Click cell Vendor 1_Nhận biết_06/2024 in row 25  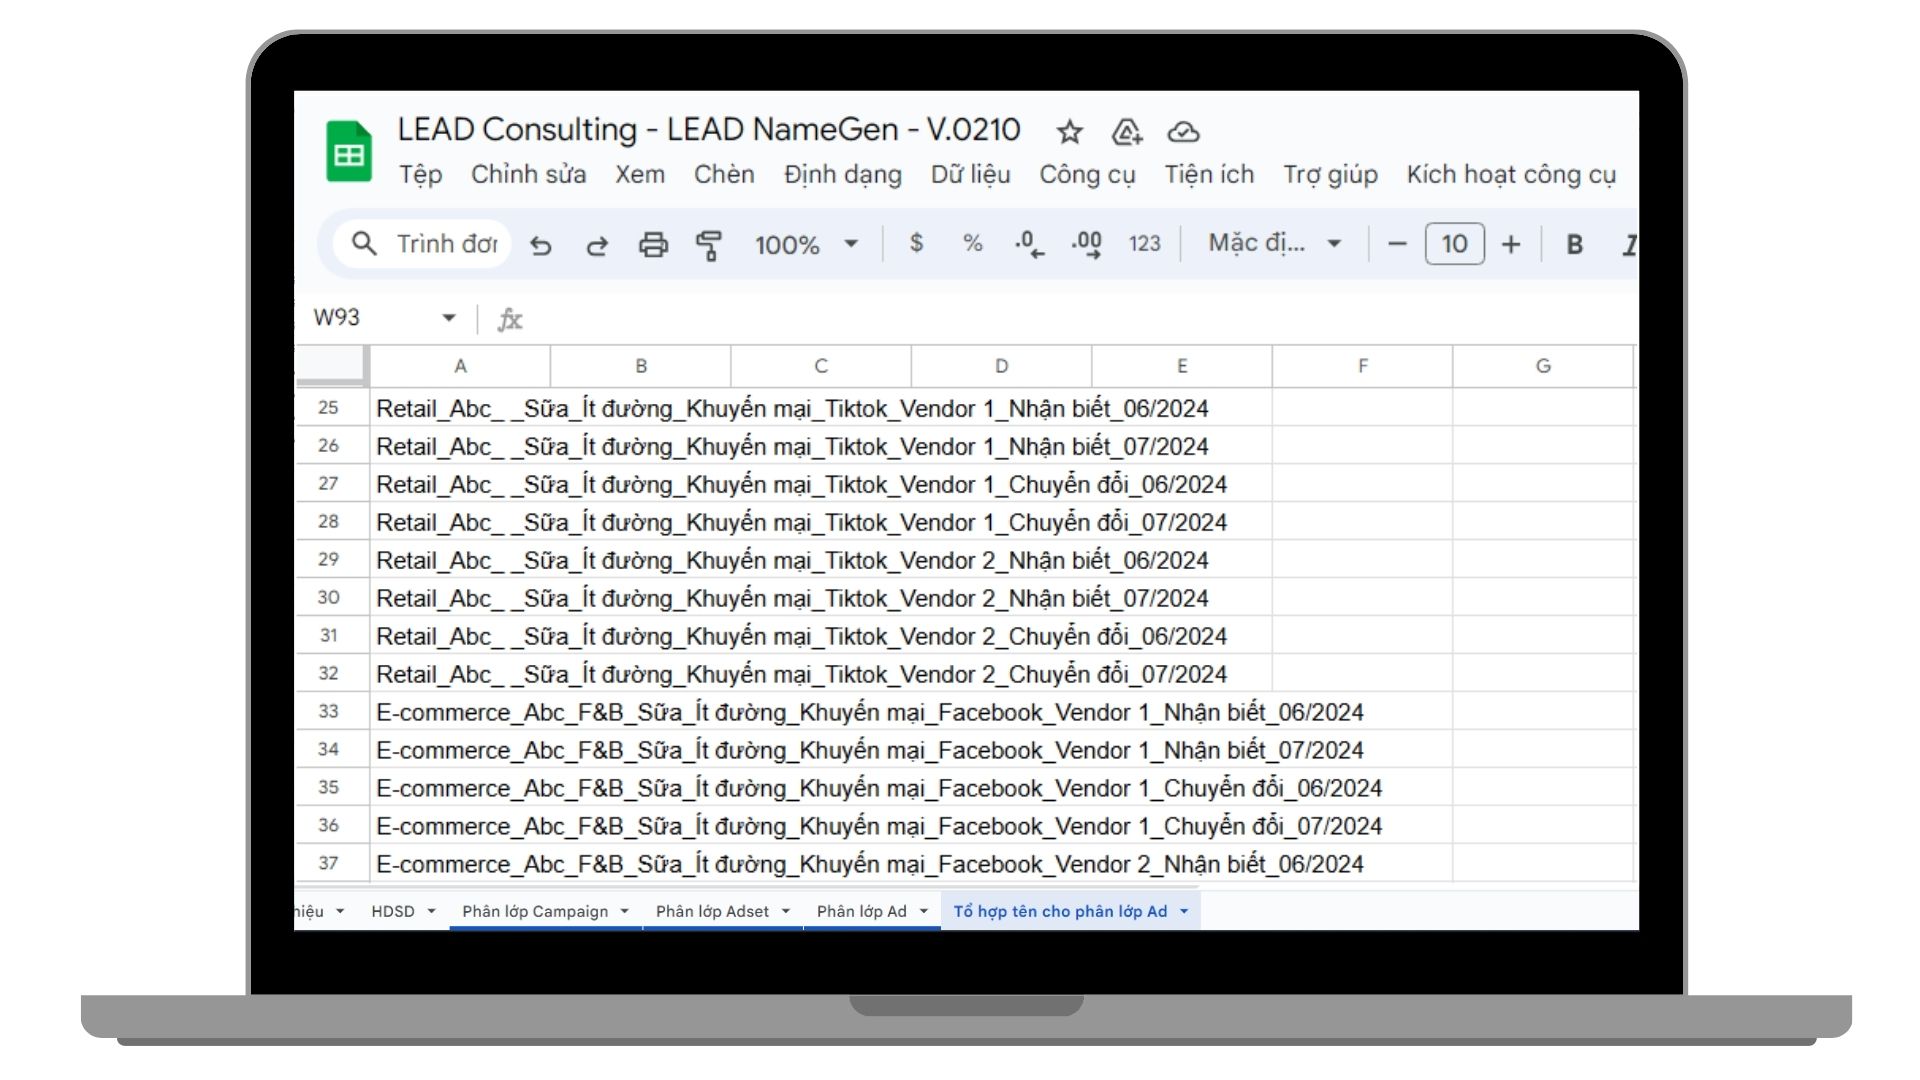(x=1054, y=409)
